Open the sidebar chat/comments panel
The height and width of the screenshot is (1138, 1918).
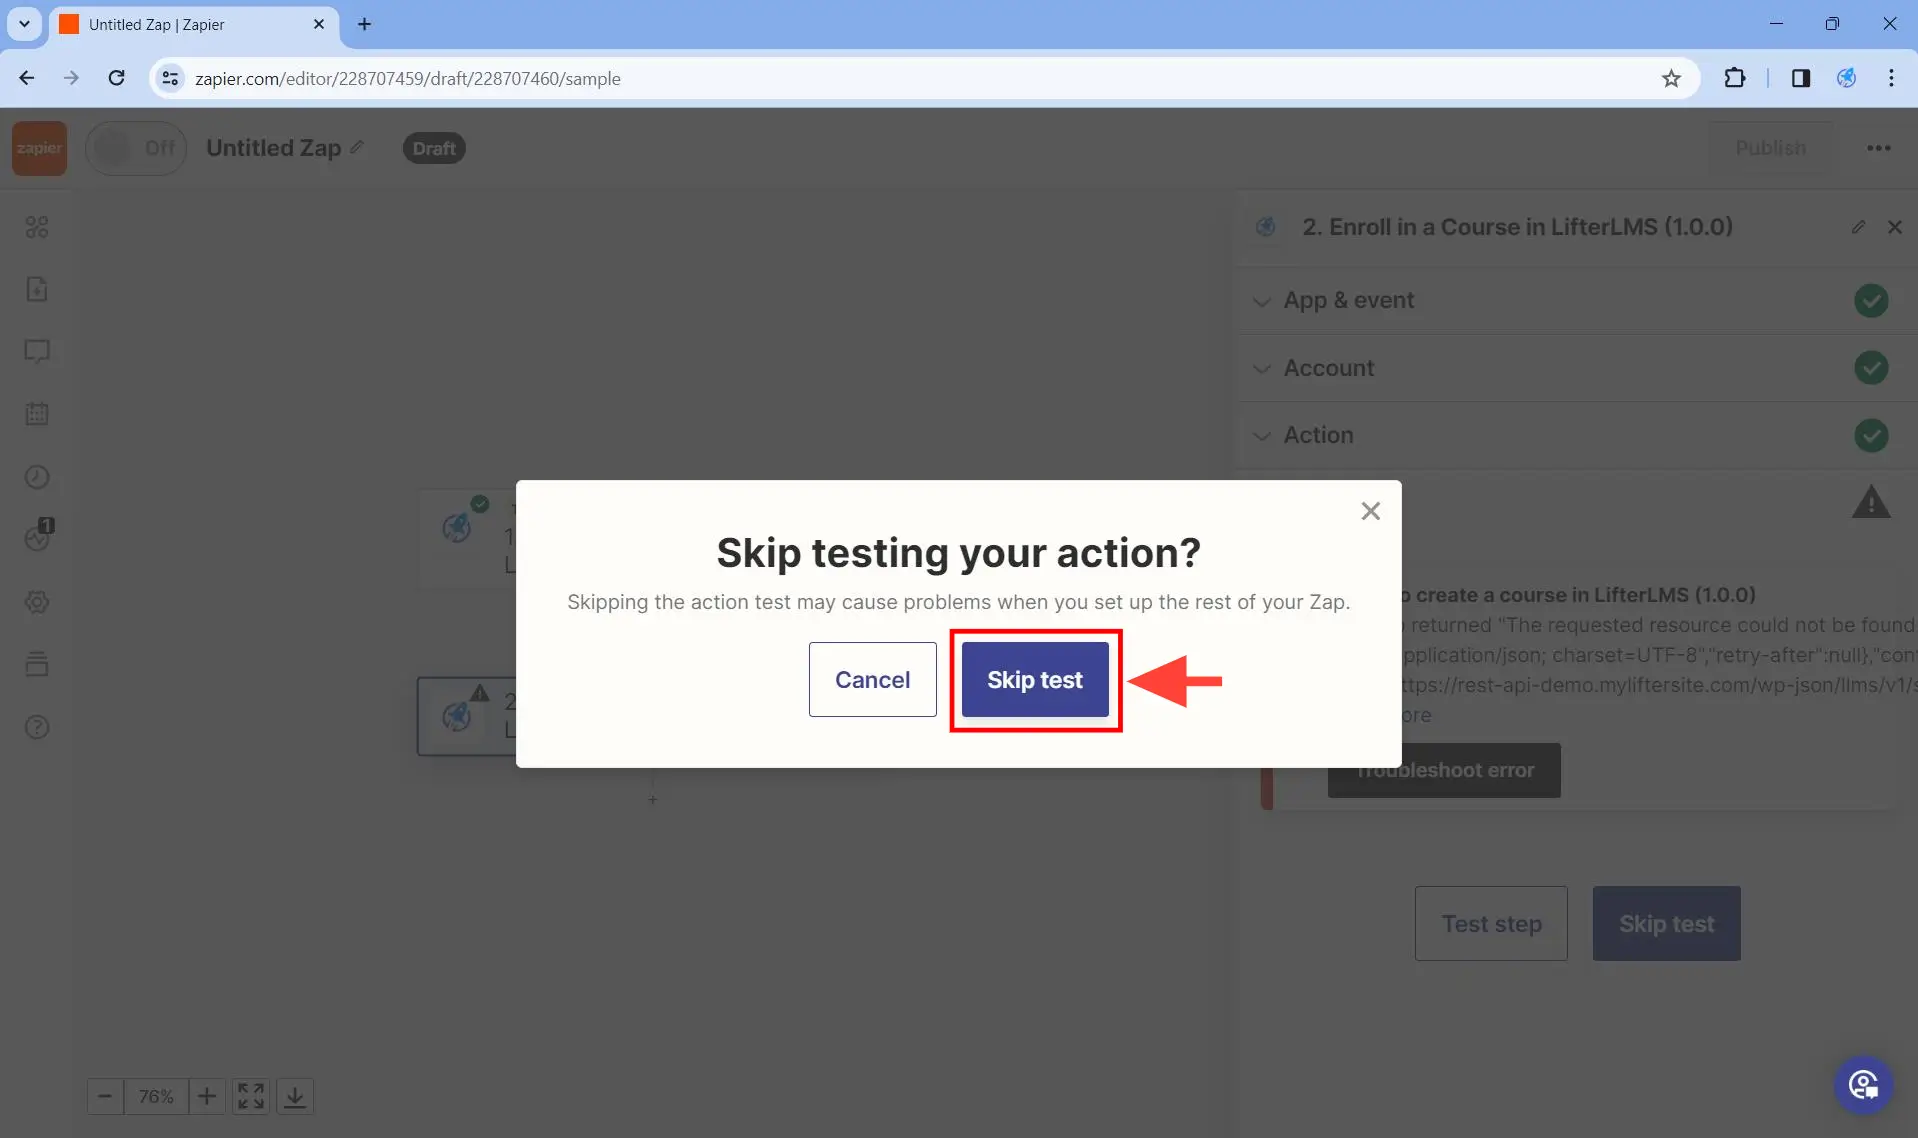[x=37, y=352]
